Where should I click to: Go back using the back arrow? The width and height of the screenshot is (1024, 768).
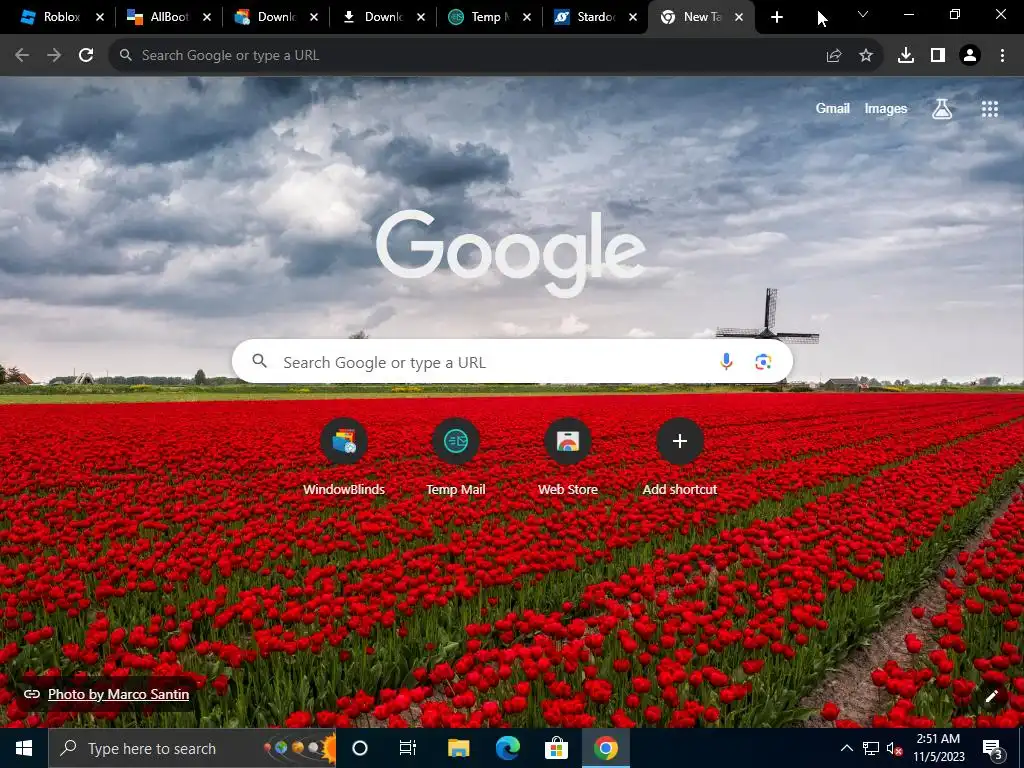22,56
